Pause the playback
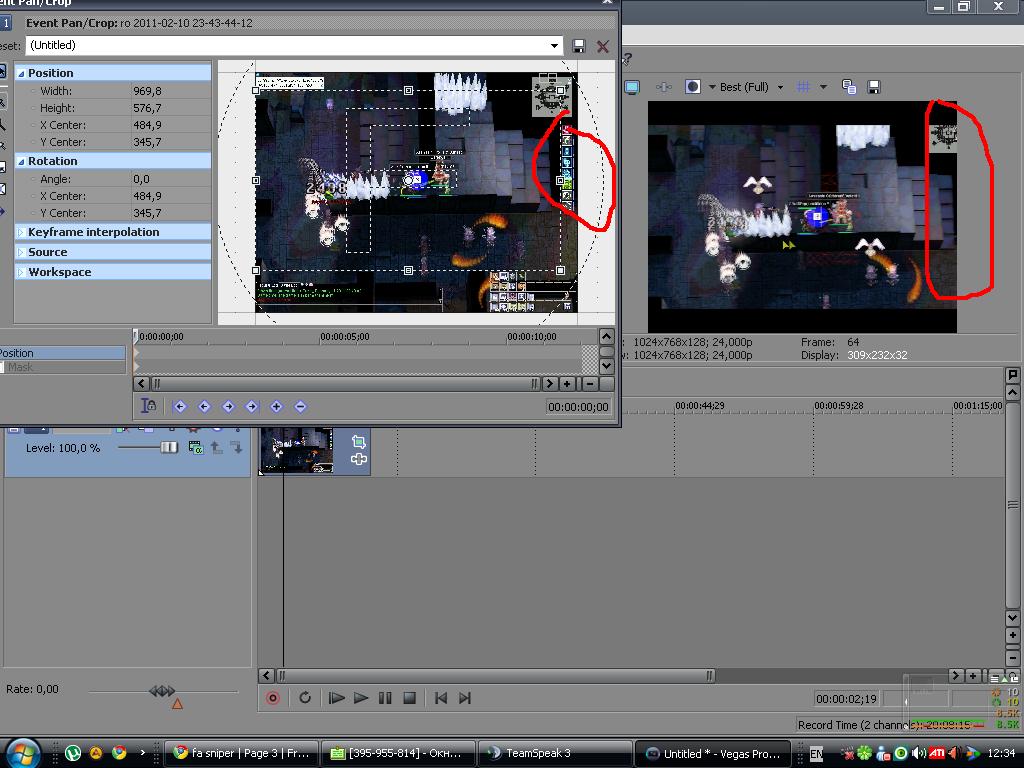Image resolution: width=1024 pixels, height=768 pixels. 385,698
